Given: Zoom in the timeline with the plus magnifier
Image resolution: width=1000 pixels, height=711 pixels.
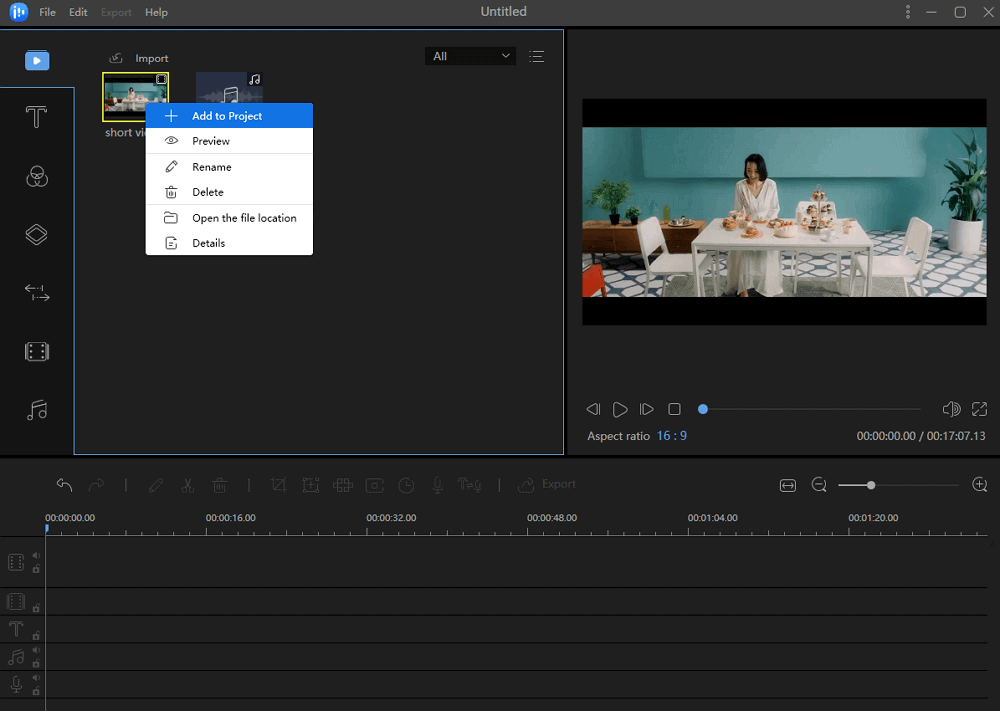Looking at the screenshot, I should coord(979,485).
